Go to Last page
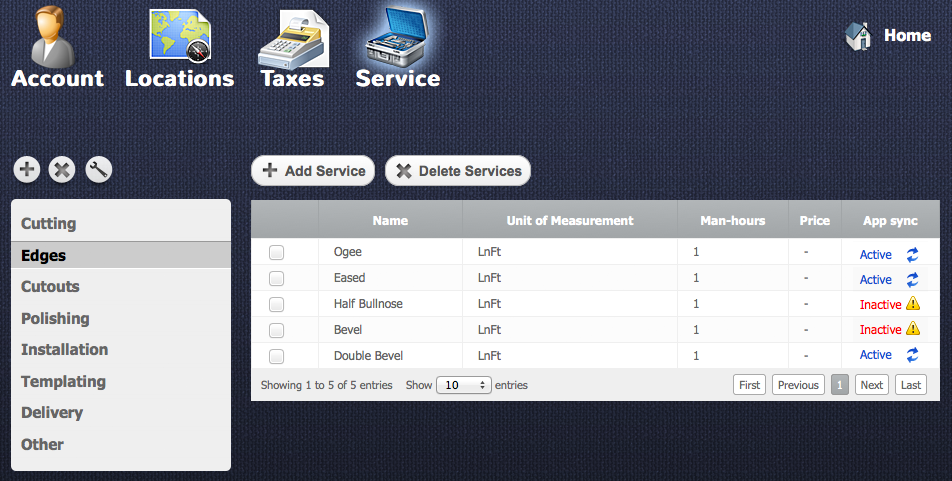The width and height of the screenshot is (952, 481). [911, 385]
